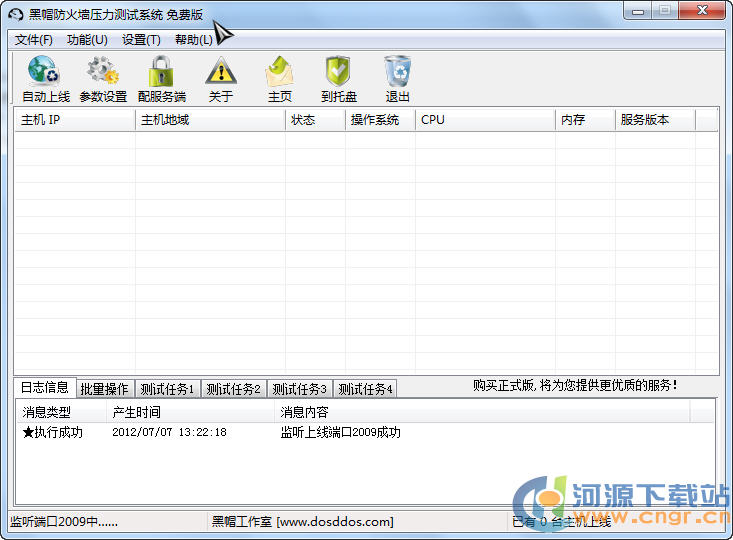
Task: Click 到托盘 shield icon
Action: coord(338,71)
